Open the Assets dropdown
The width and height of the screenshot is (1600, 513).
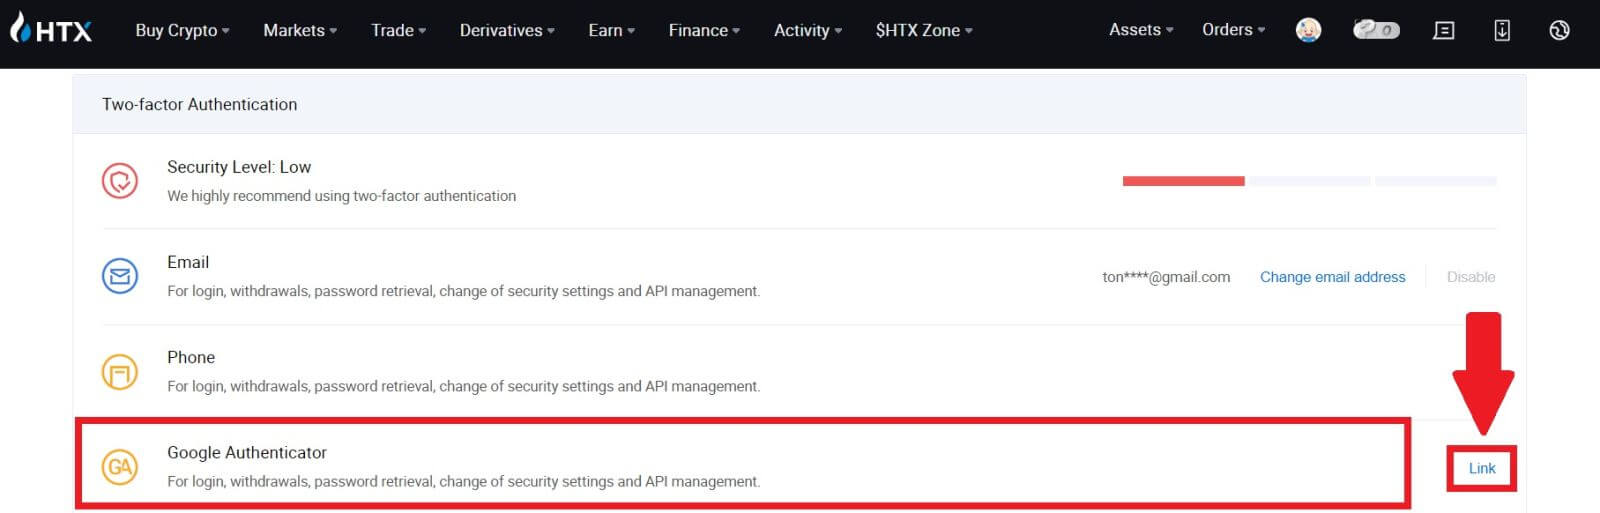(x=1140, y=30)
